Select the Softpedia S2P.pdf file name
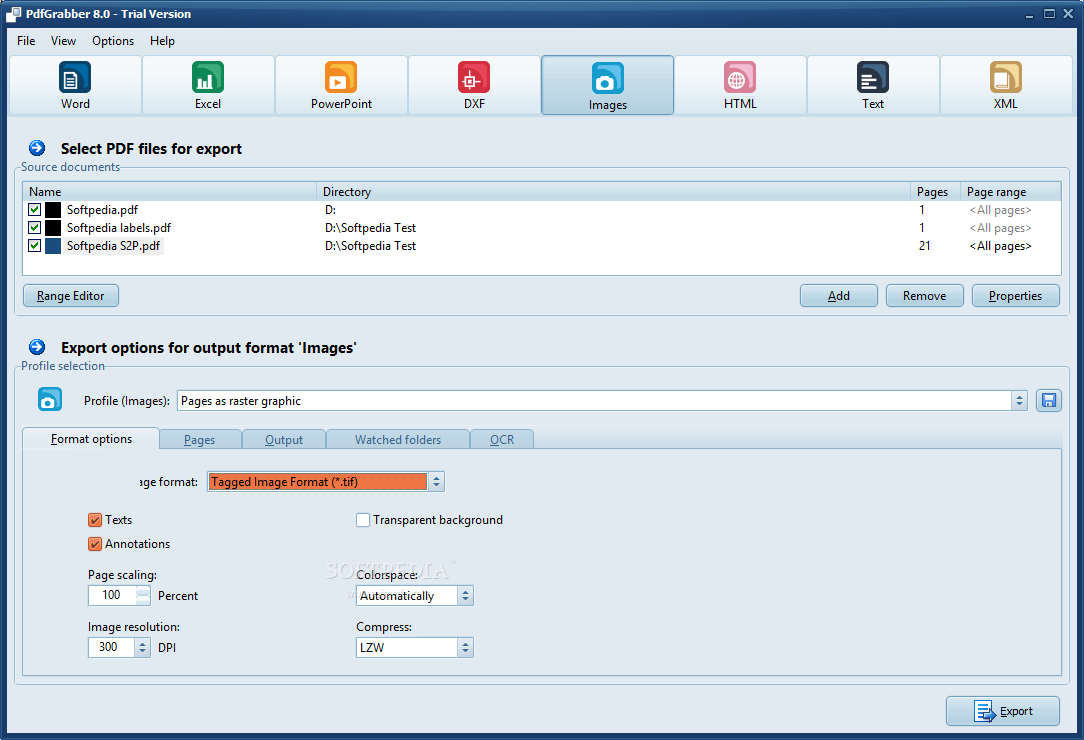 point(113,246)
